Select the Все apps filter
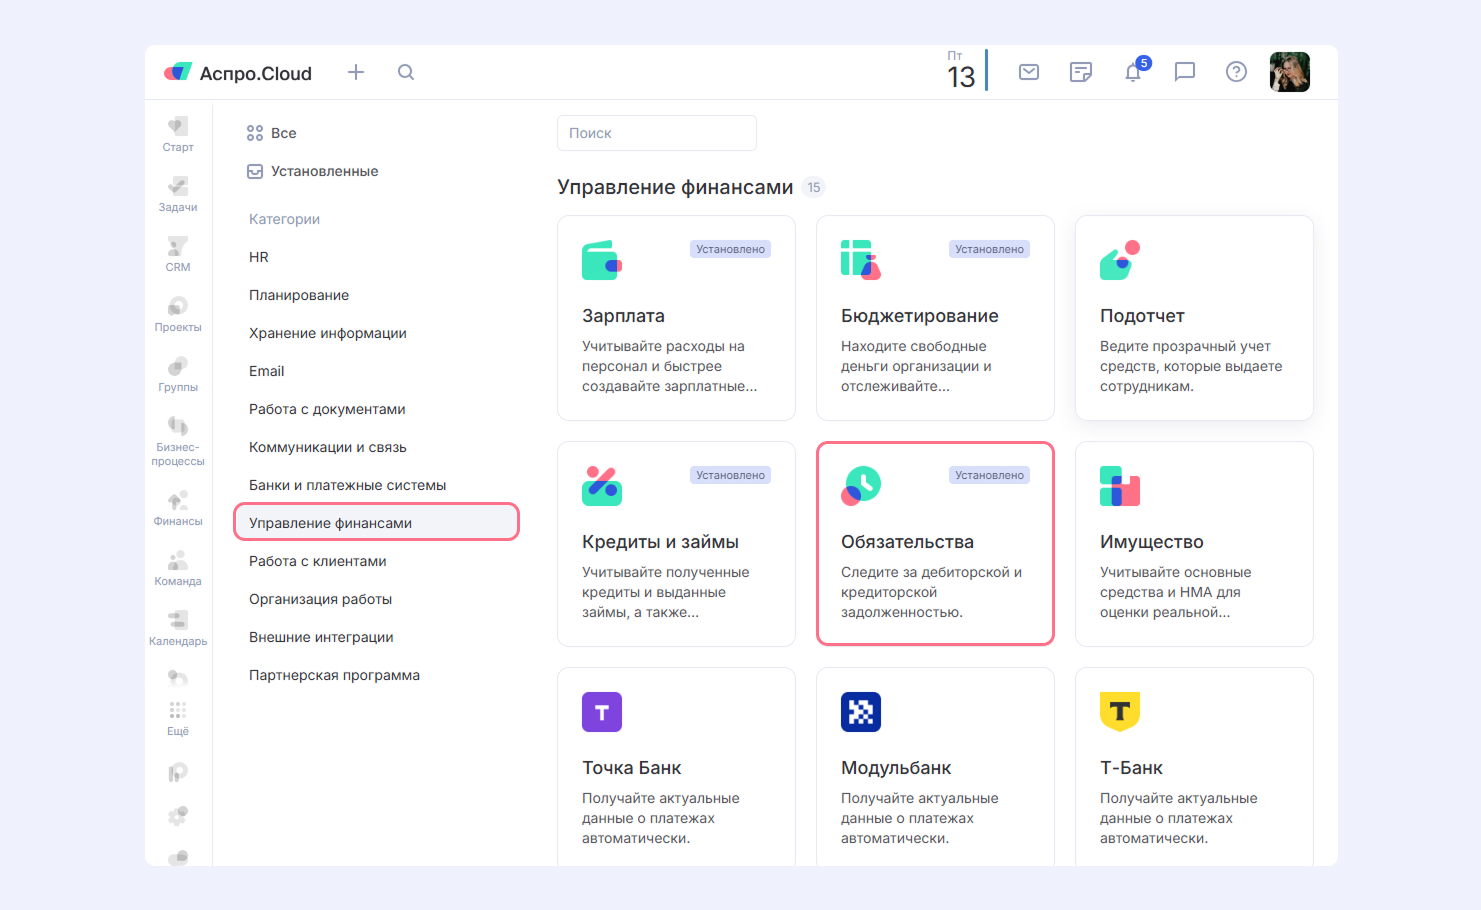This screenshot has width=1481, height=910. coord(283,133)
